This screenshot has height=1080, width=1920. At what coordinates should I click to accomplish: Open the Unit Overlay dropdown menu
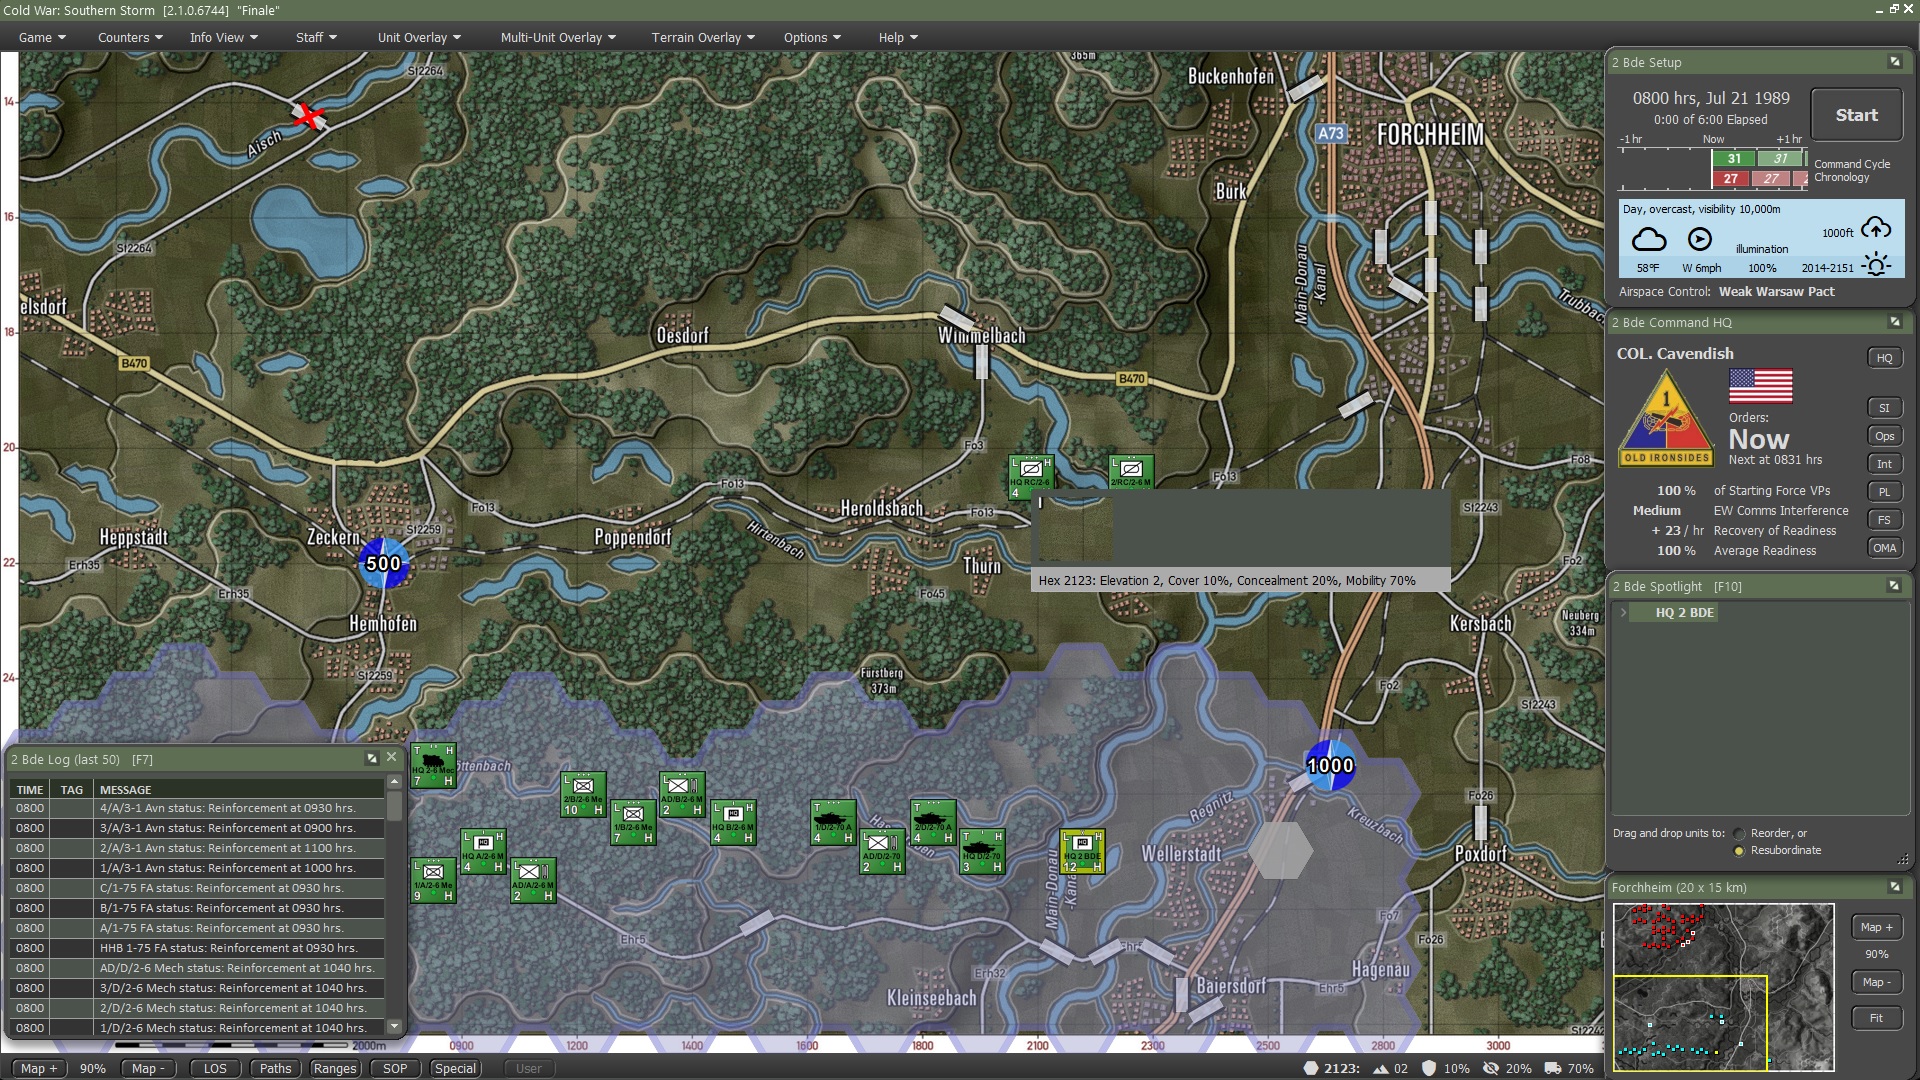[x=419, y=37]
